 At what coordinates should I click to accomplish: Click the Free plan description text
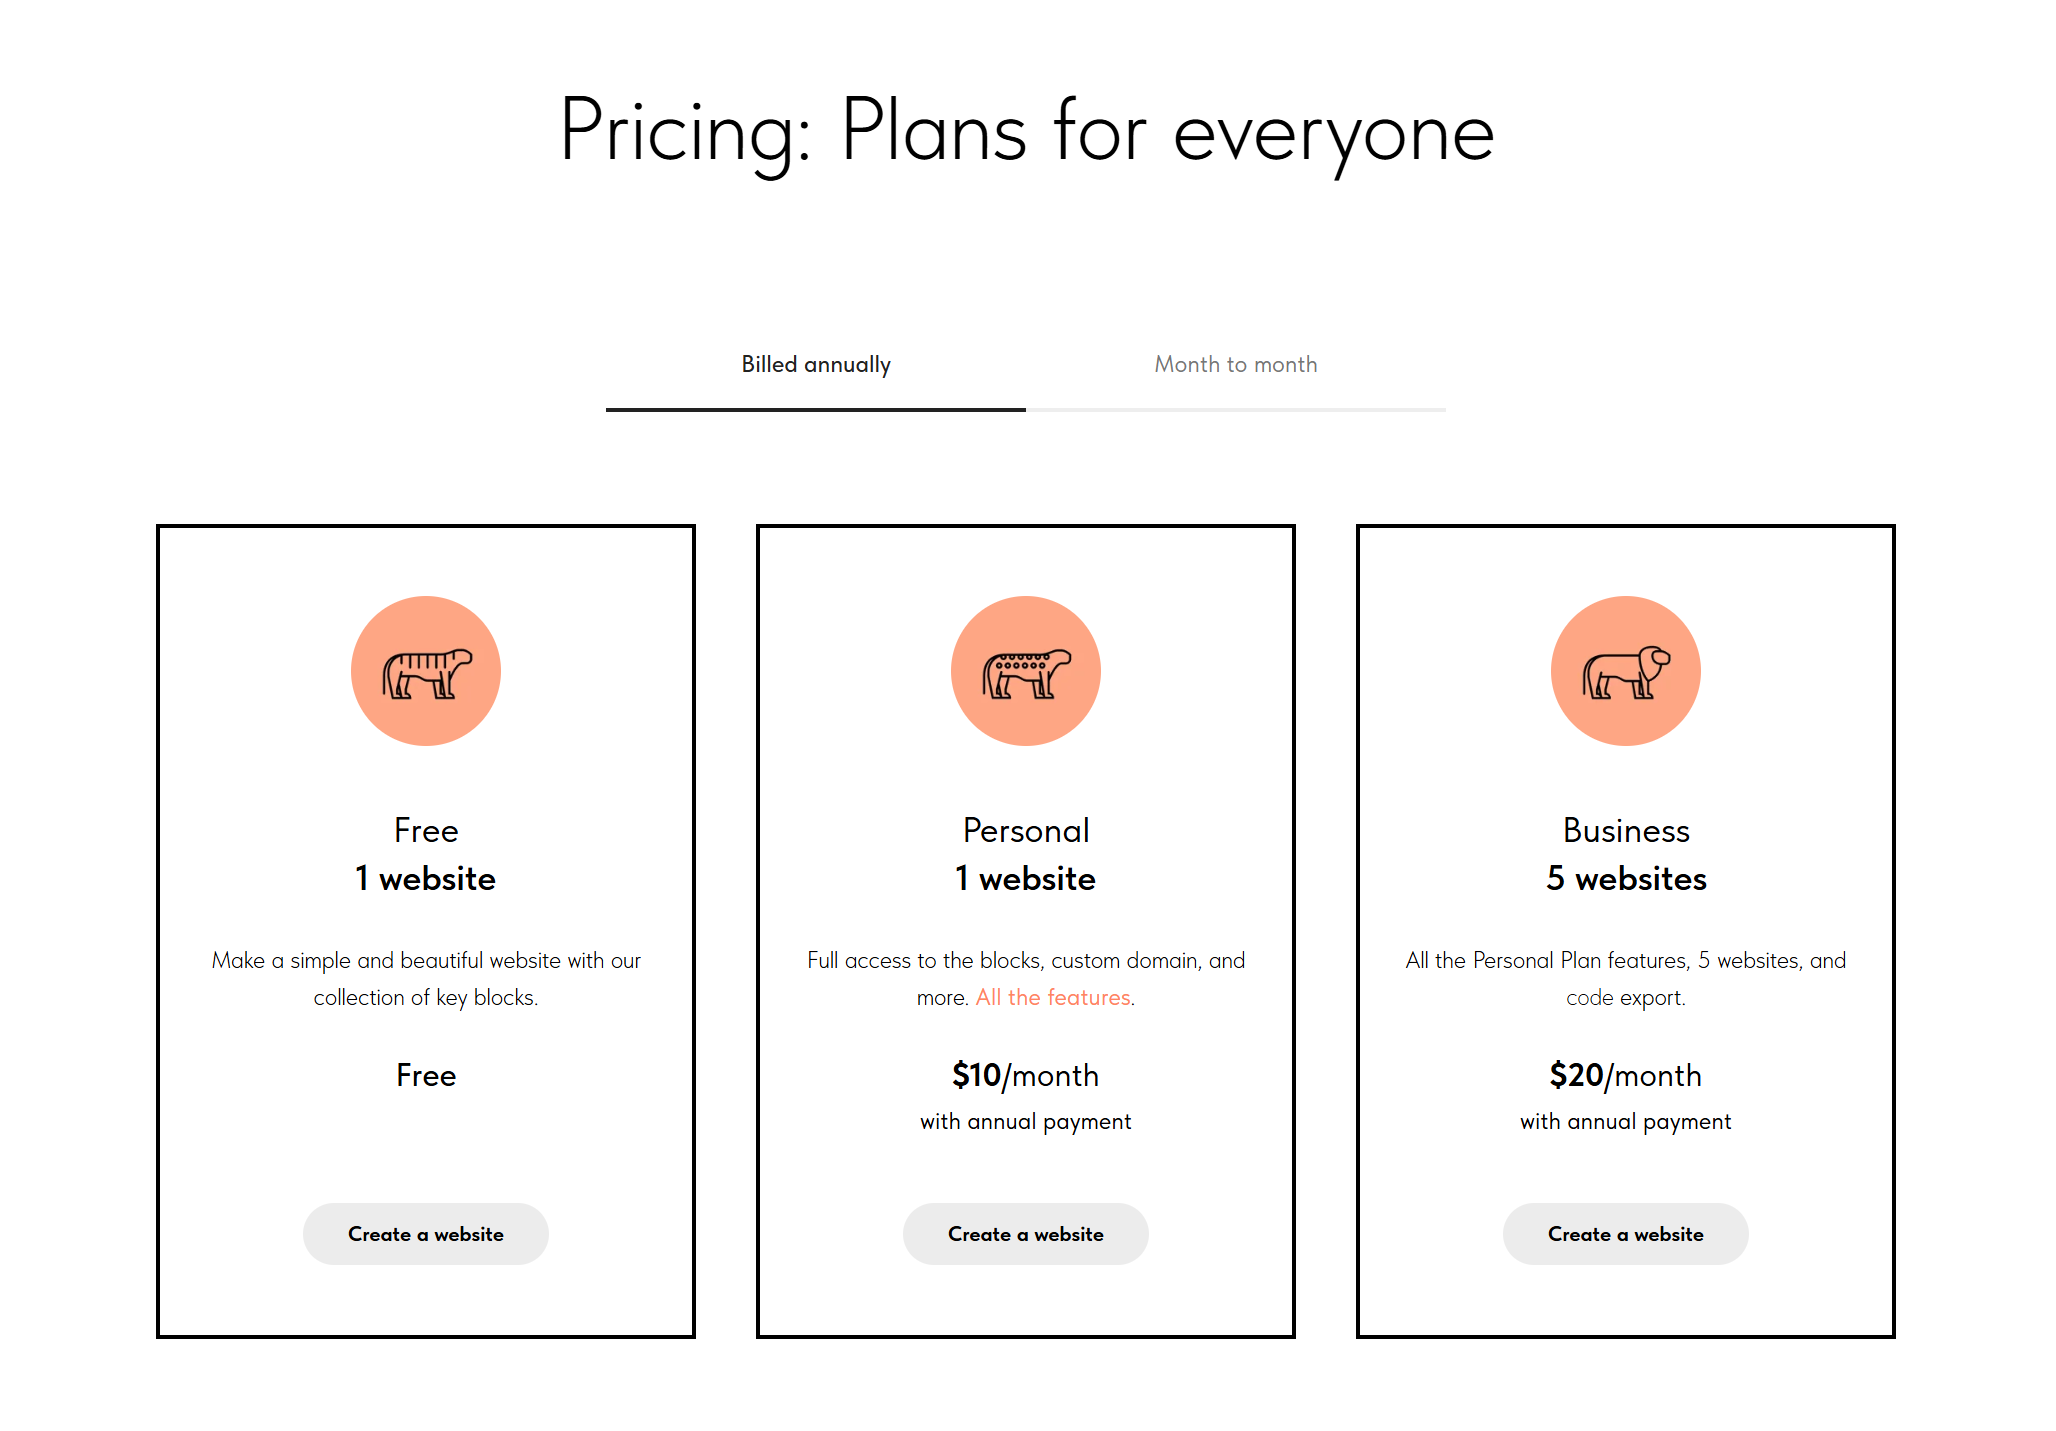pyautogui.click(x=426, y=978)
